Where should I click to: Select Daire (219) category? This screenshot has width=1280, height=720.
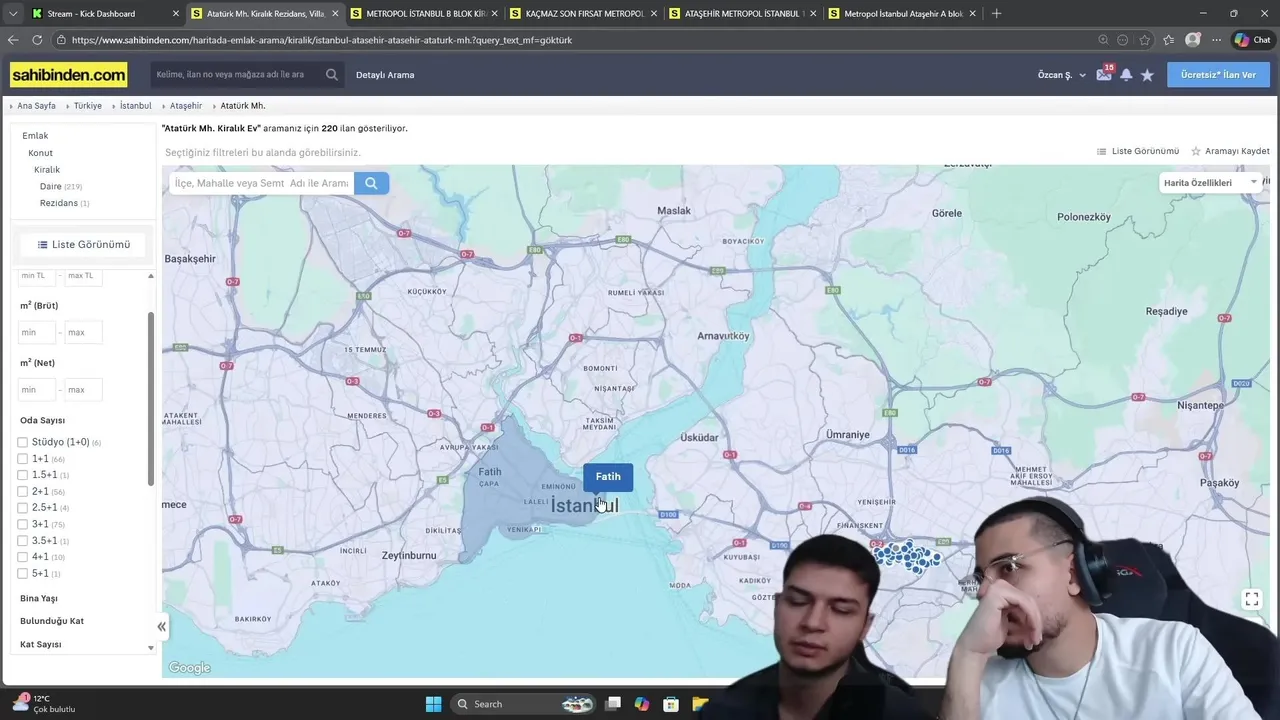tap(61, 187)
